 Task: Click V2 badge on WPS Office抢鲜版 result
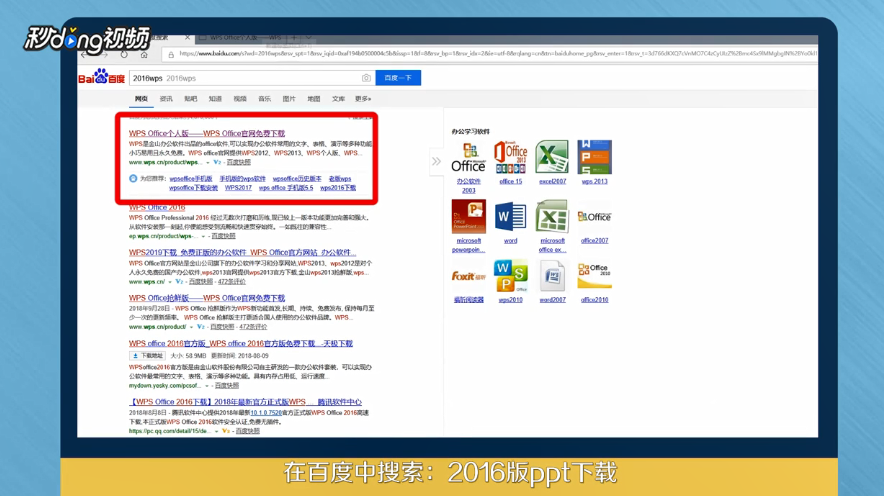(201, 327)
